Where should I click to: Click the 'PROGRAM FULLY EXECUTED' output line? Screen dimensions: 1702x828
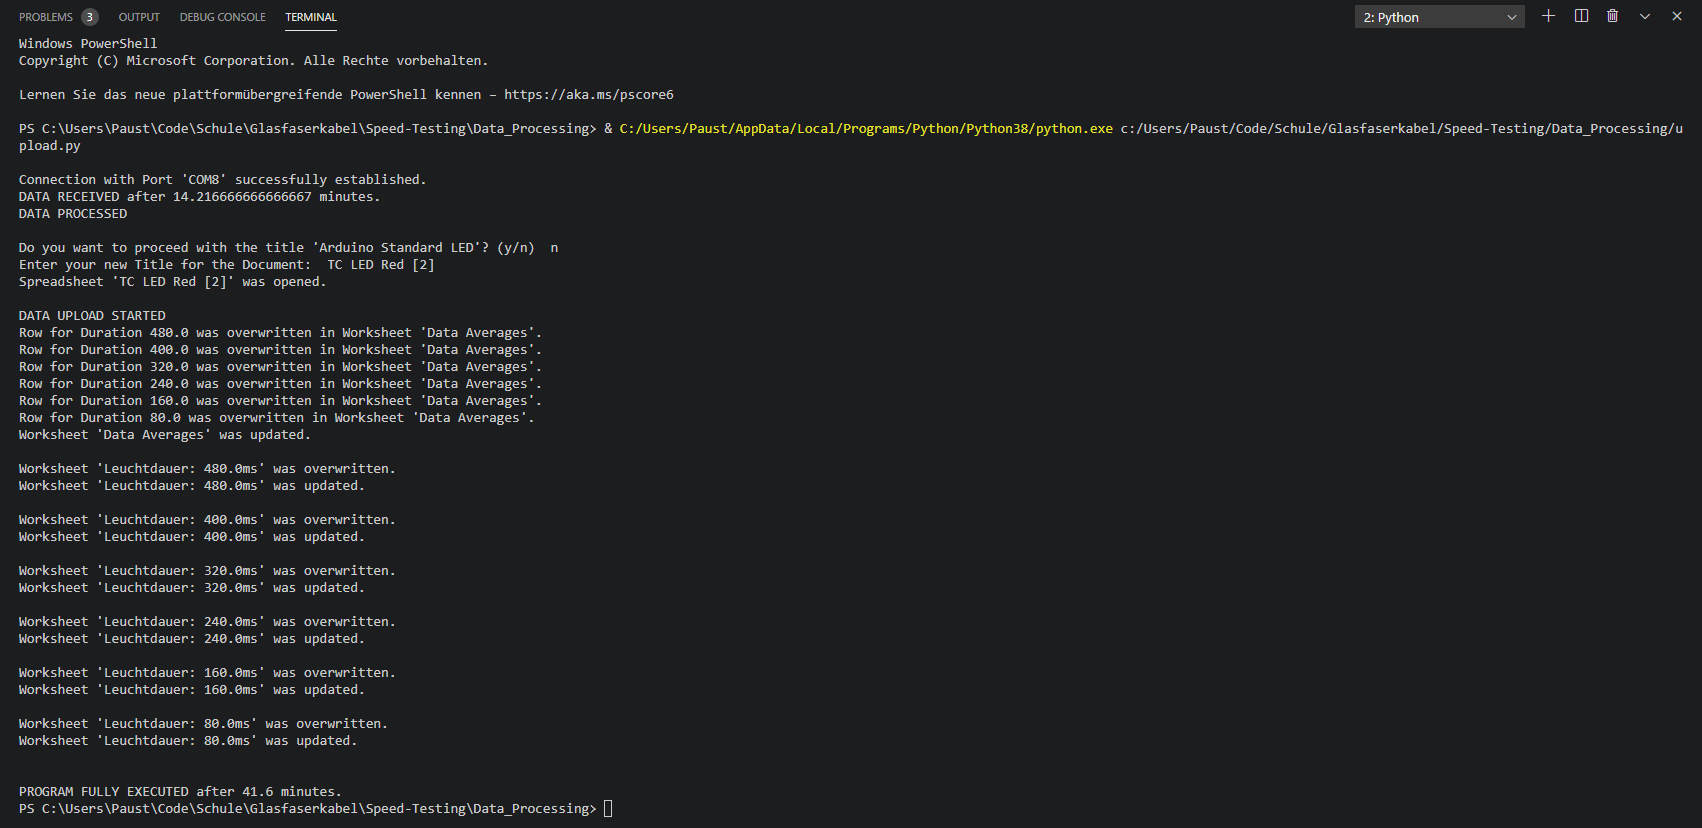coord(180,792)
